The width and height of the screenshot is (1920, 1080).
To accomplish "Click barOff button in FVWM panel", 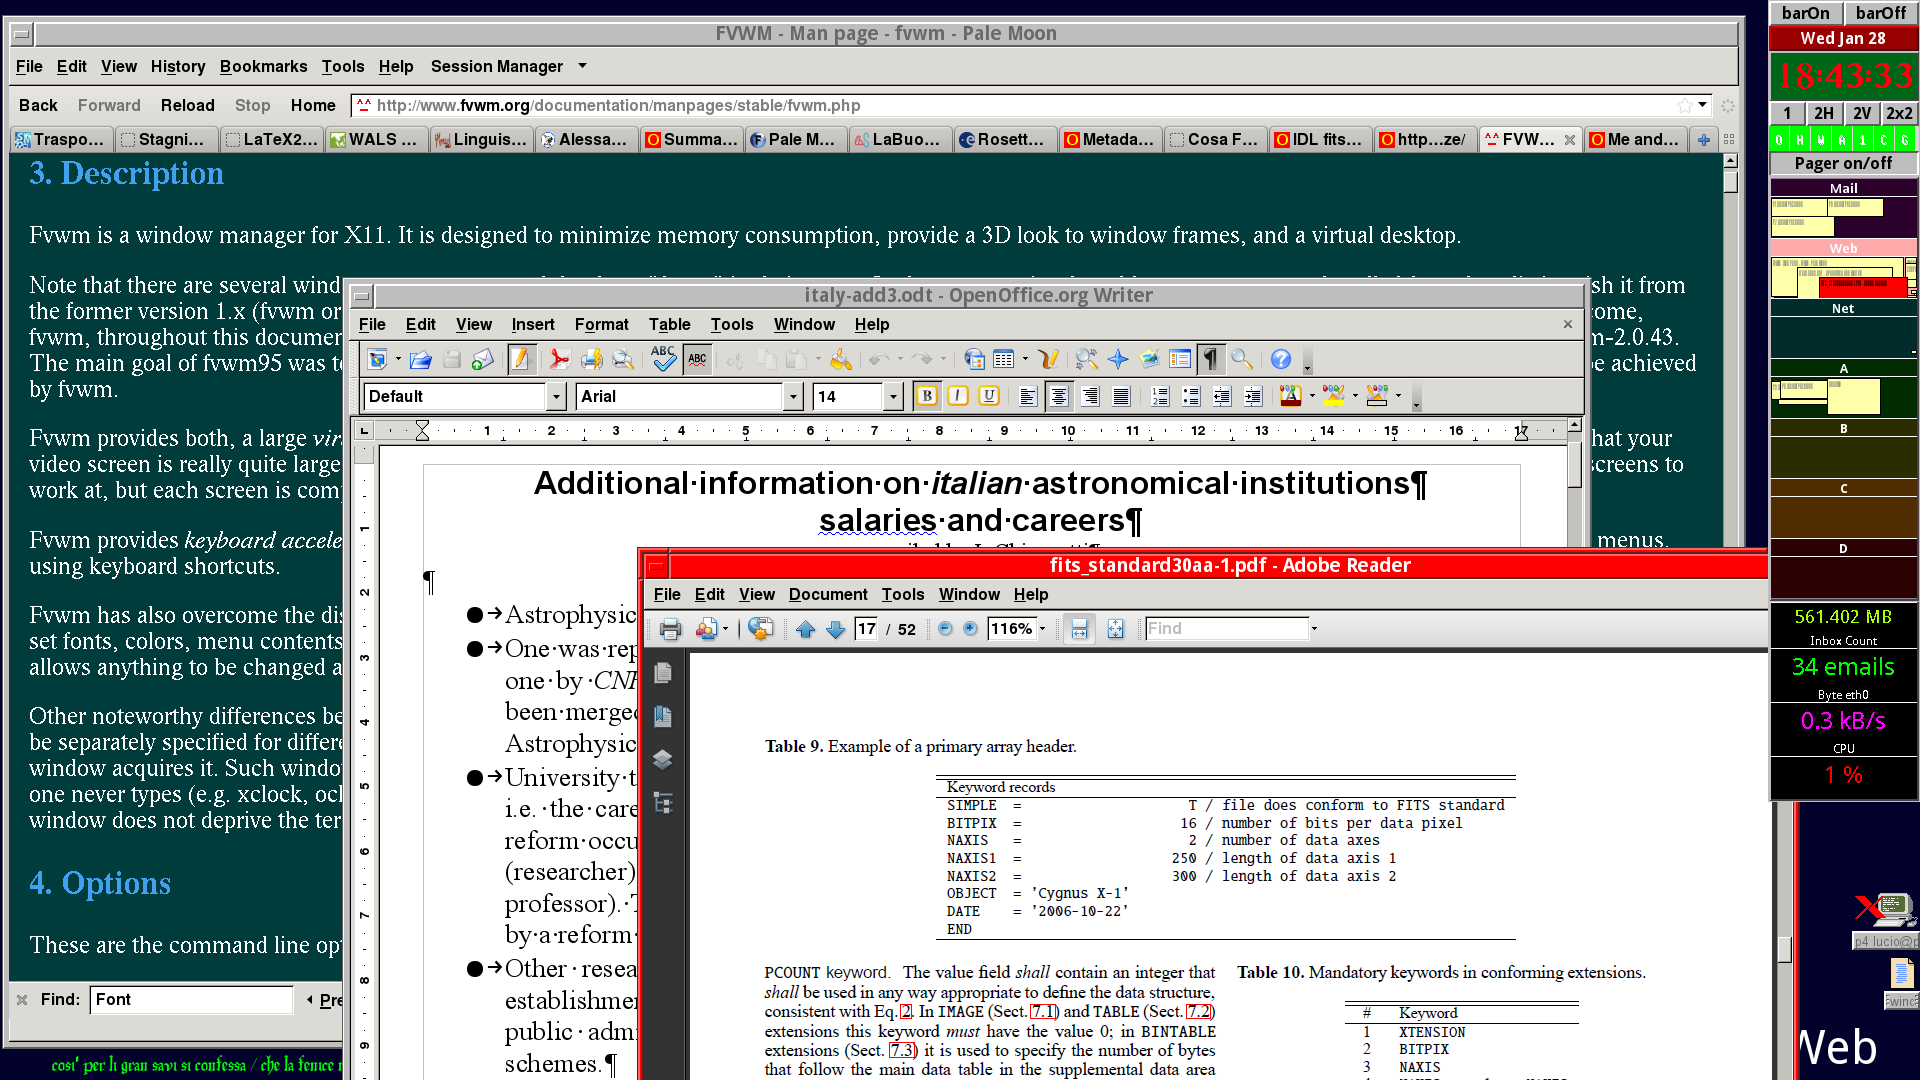I will (1880, 12).
